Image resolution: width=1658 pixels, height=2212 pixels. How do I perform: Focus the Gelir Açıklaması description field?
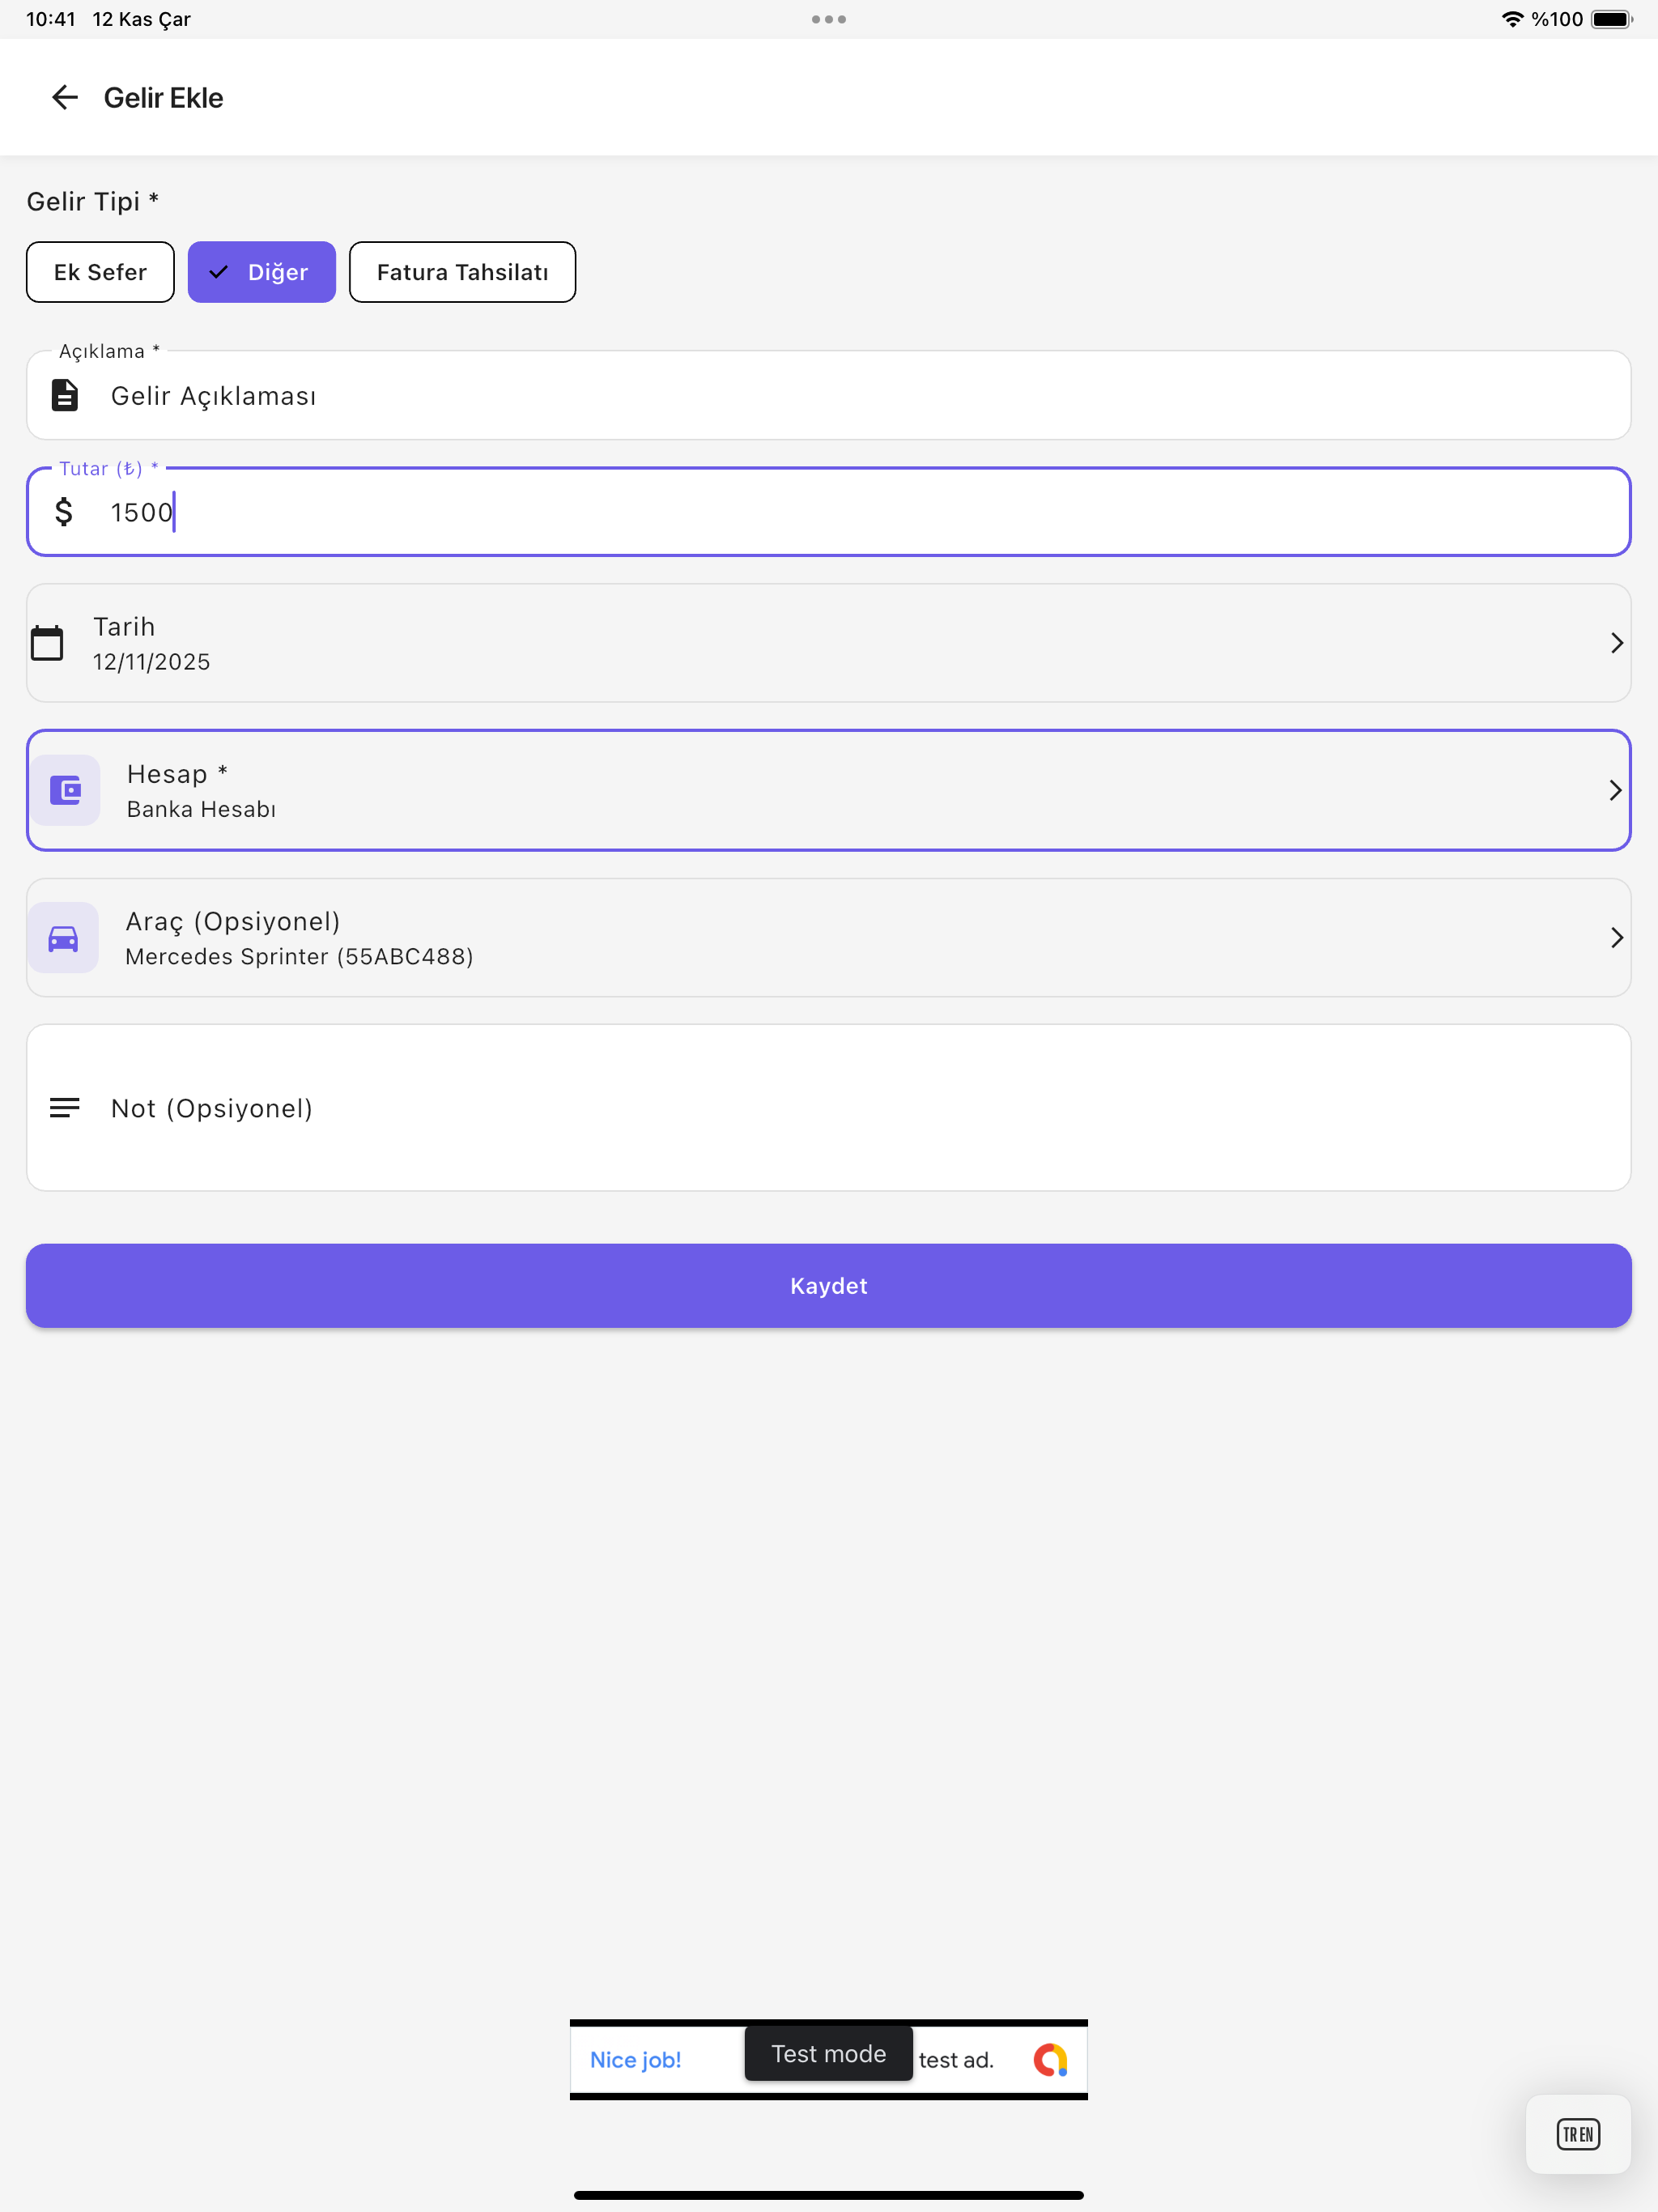(x=829, y=395)
